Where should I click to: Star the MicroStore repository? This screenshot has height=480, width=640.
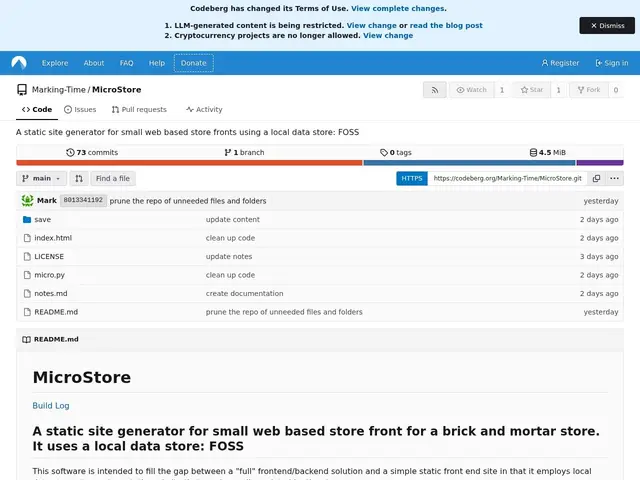pyautogui.click(x=532, y=90)
